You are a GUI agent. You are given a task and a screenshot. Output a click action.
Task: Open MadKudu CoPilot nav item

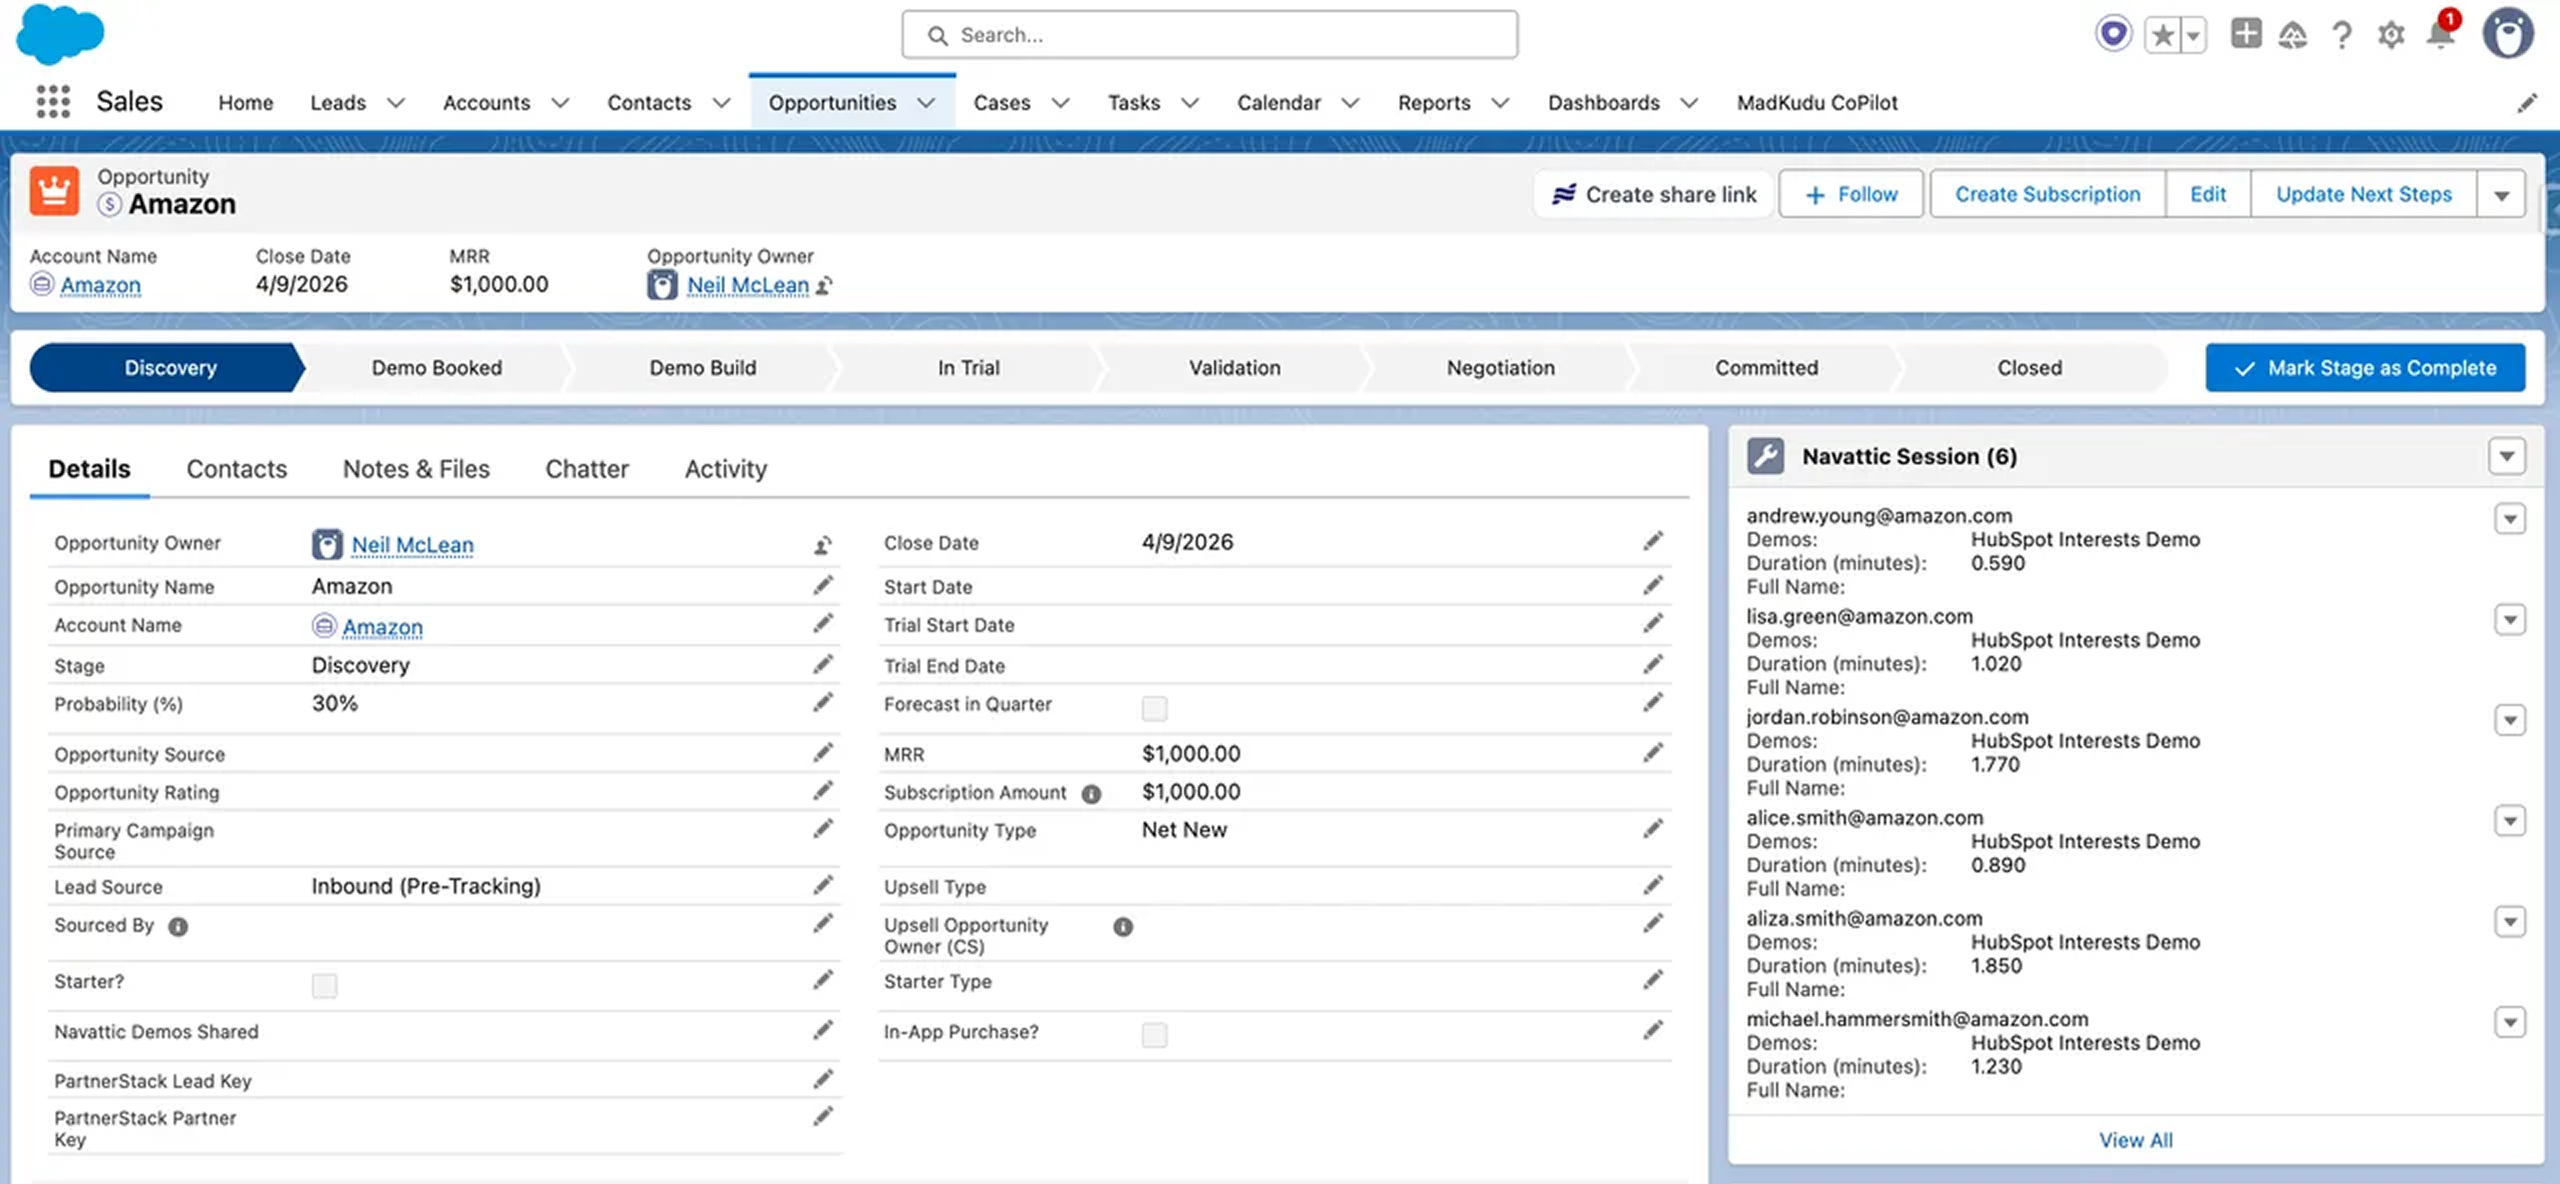1817,103
